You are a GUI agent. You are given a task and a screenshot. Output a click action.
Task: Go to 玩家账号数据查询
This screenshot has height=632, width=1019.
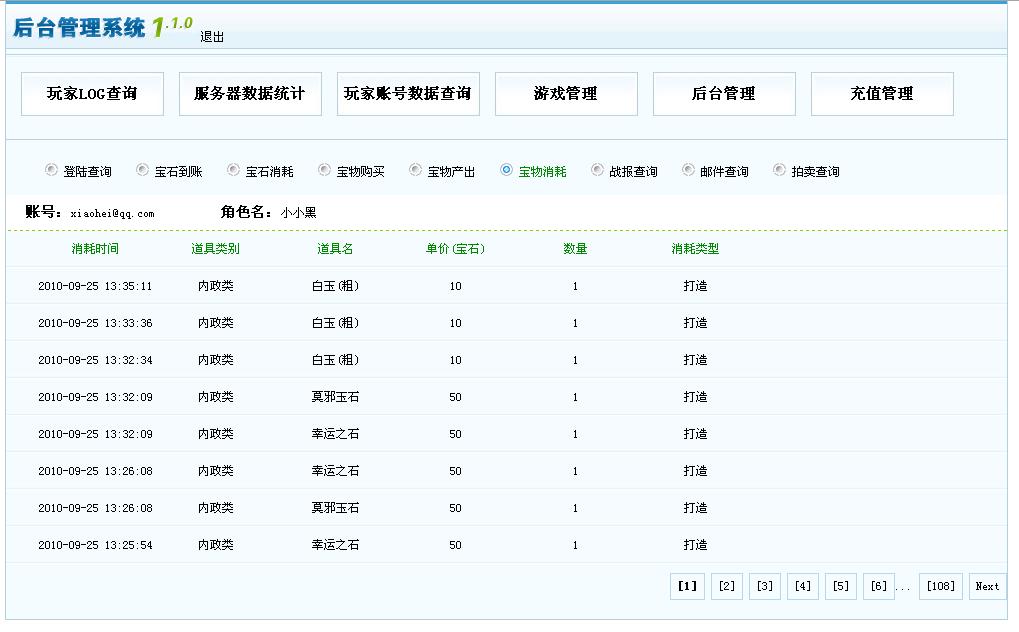(408, 94)
